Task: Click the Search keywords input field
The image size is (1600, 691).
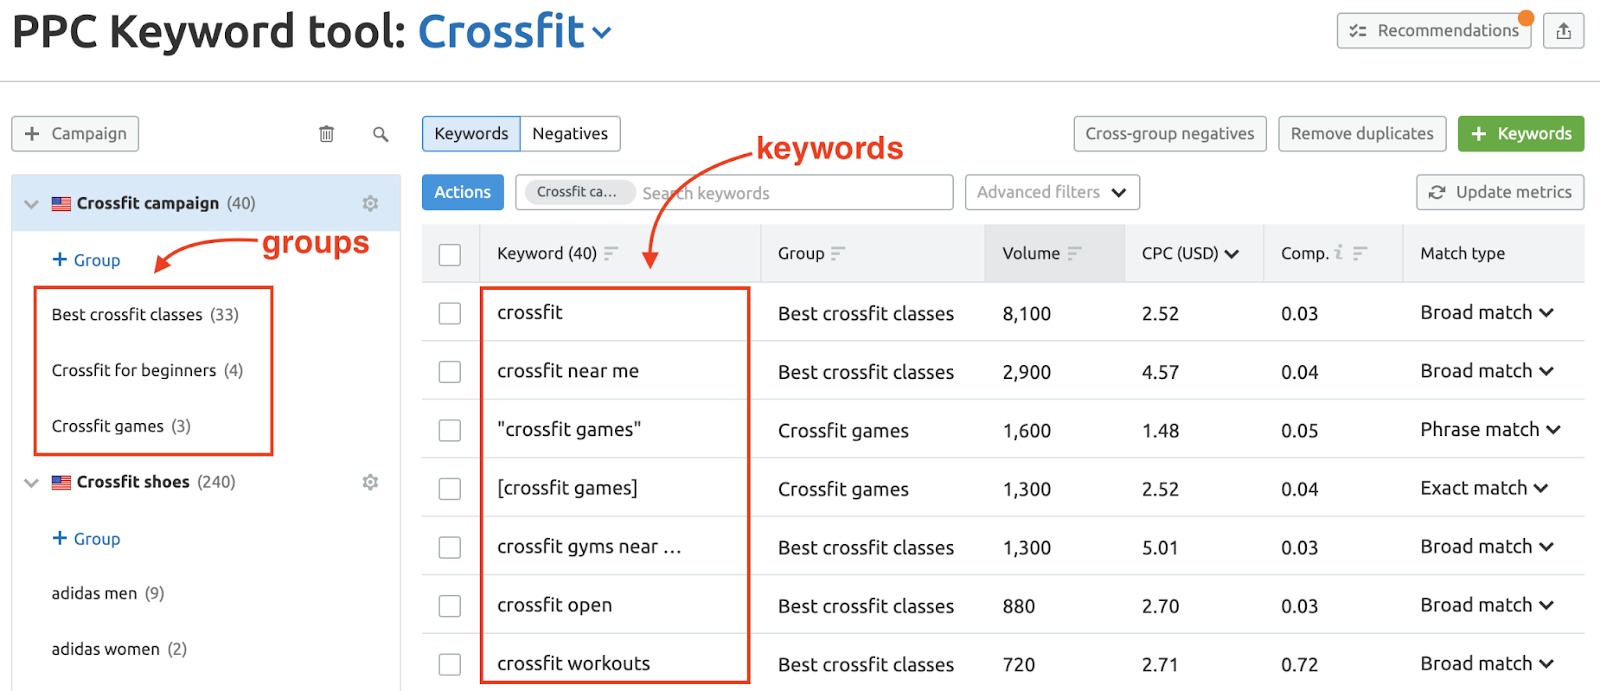Action: (790, 193)
